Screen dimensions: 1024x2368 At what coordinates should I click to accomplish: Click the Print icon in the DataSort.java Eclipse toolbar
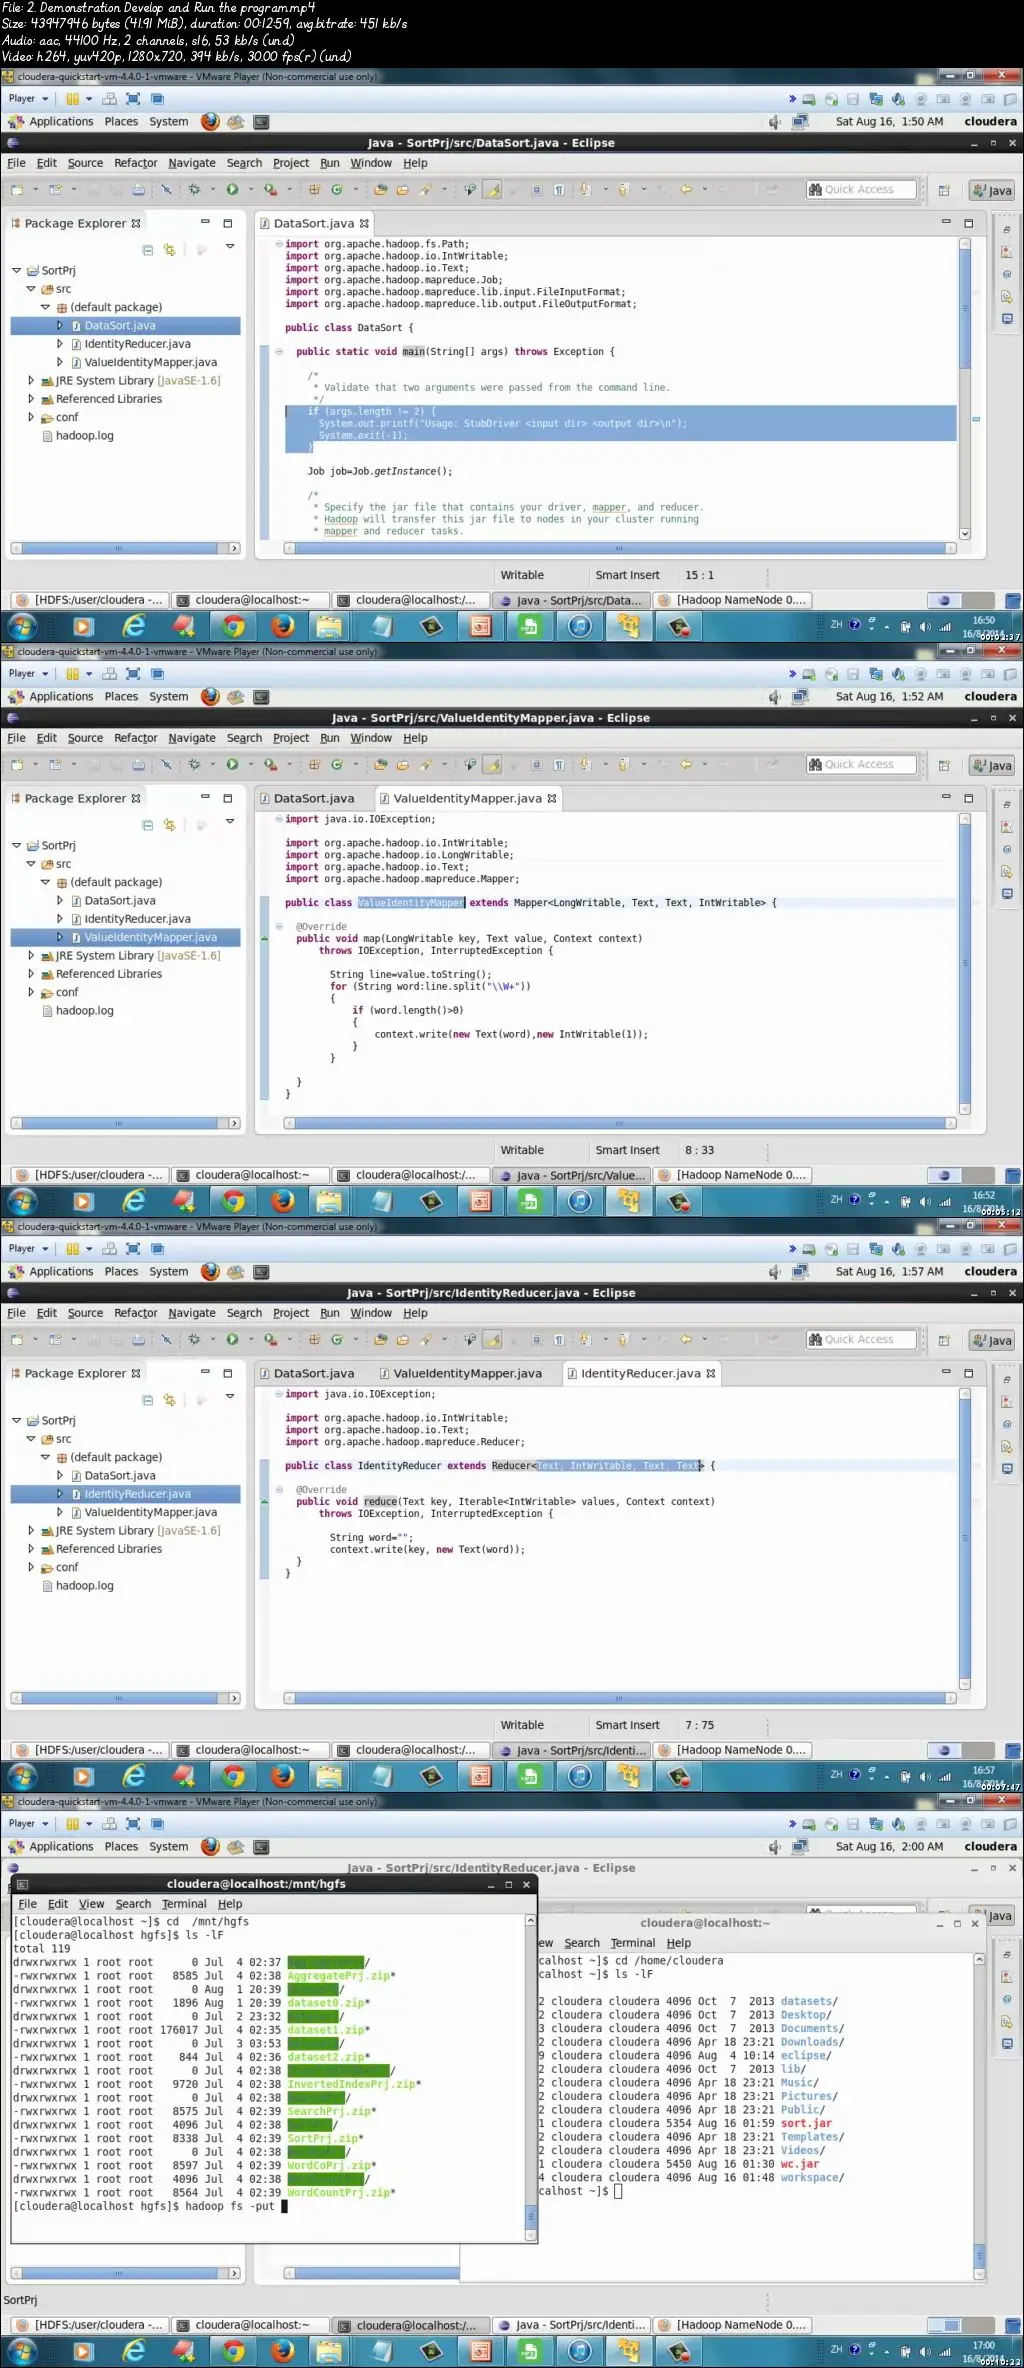click(x=138, y=189)
